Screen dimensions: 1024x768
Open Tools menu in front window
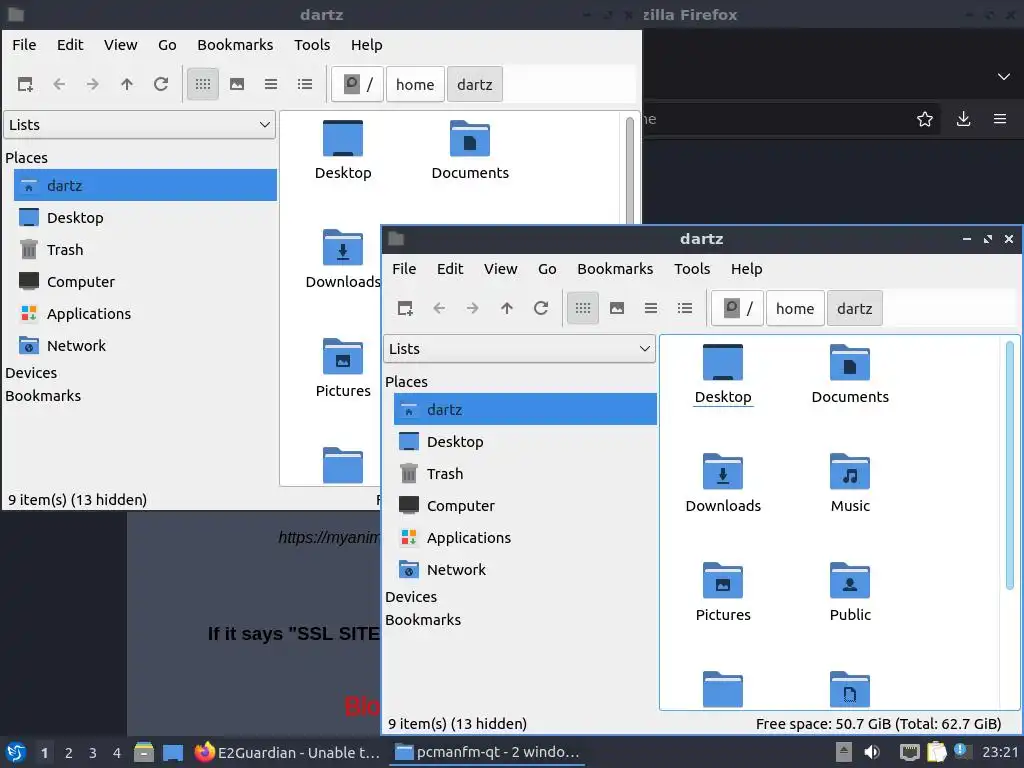pos(692,268)
